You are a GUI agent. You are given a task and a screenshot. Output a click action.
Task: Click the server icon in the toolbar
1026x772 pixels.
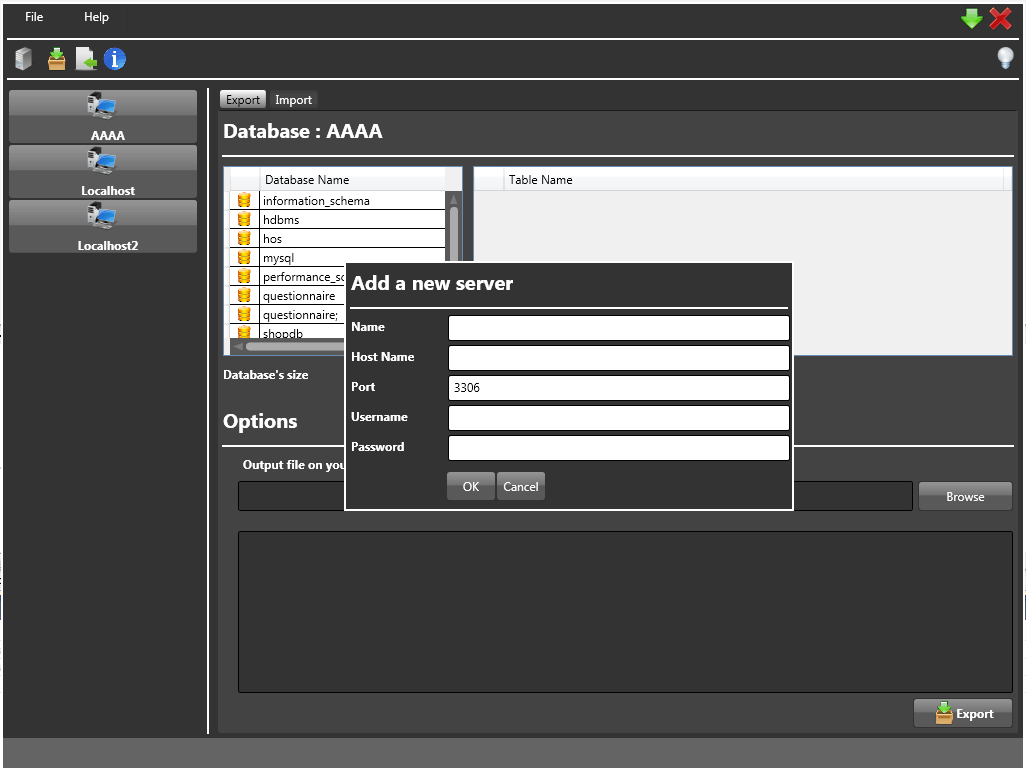point(21,59)
